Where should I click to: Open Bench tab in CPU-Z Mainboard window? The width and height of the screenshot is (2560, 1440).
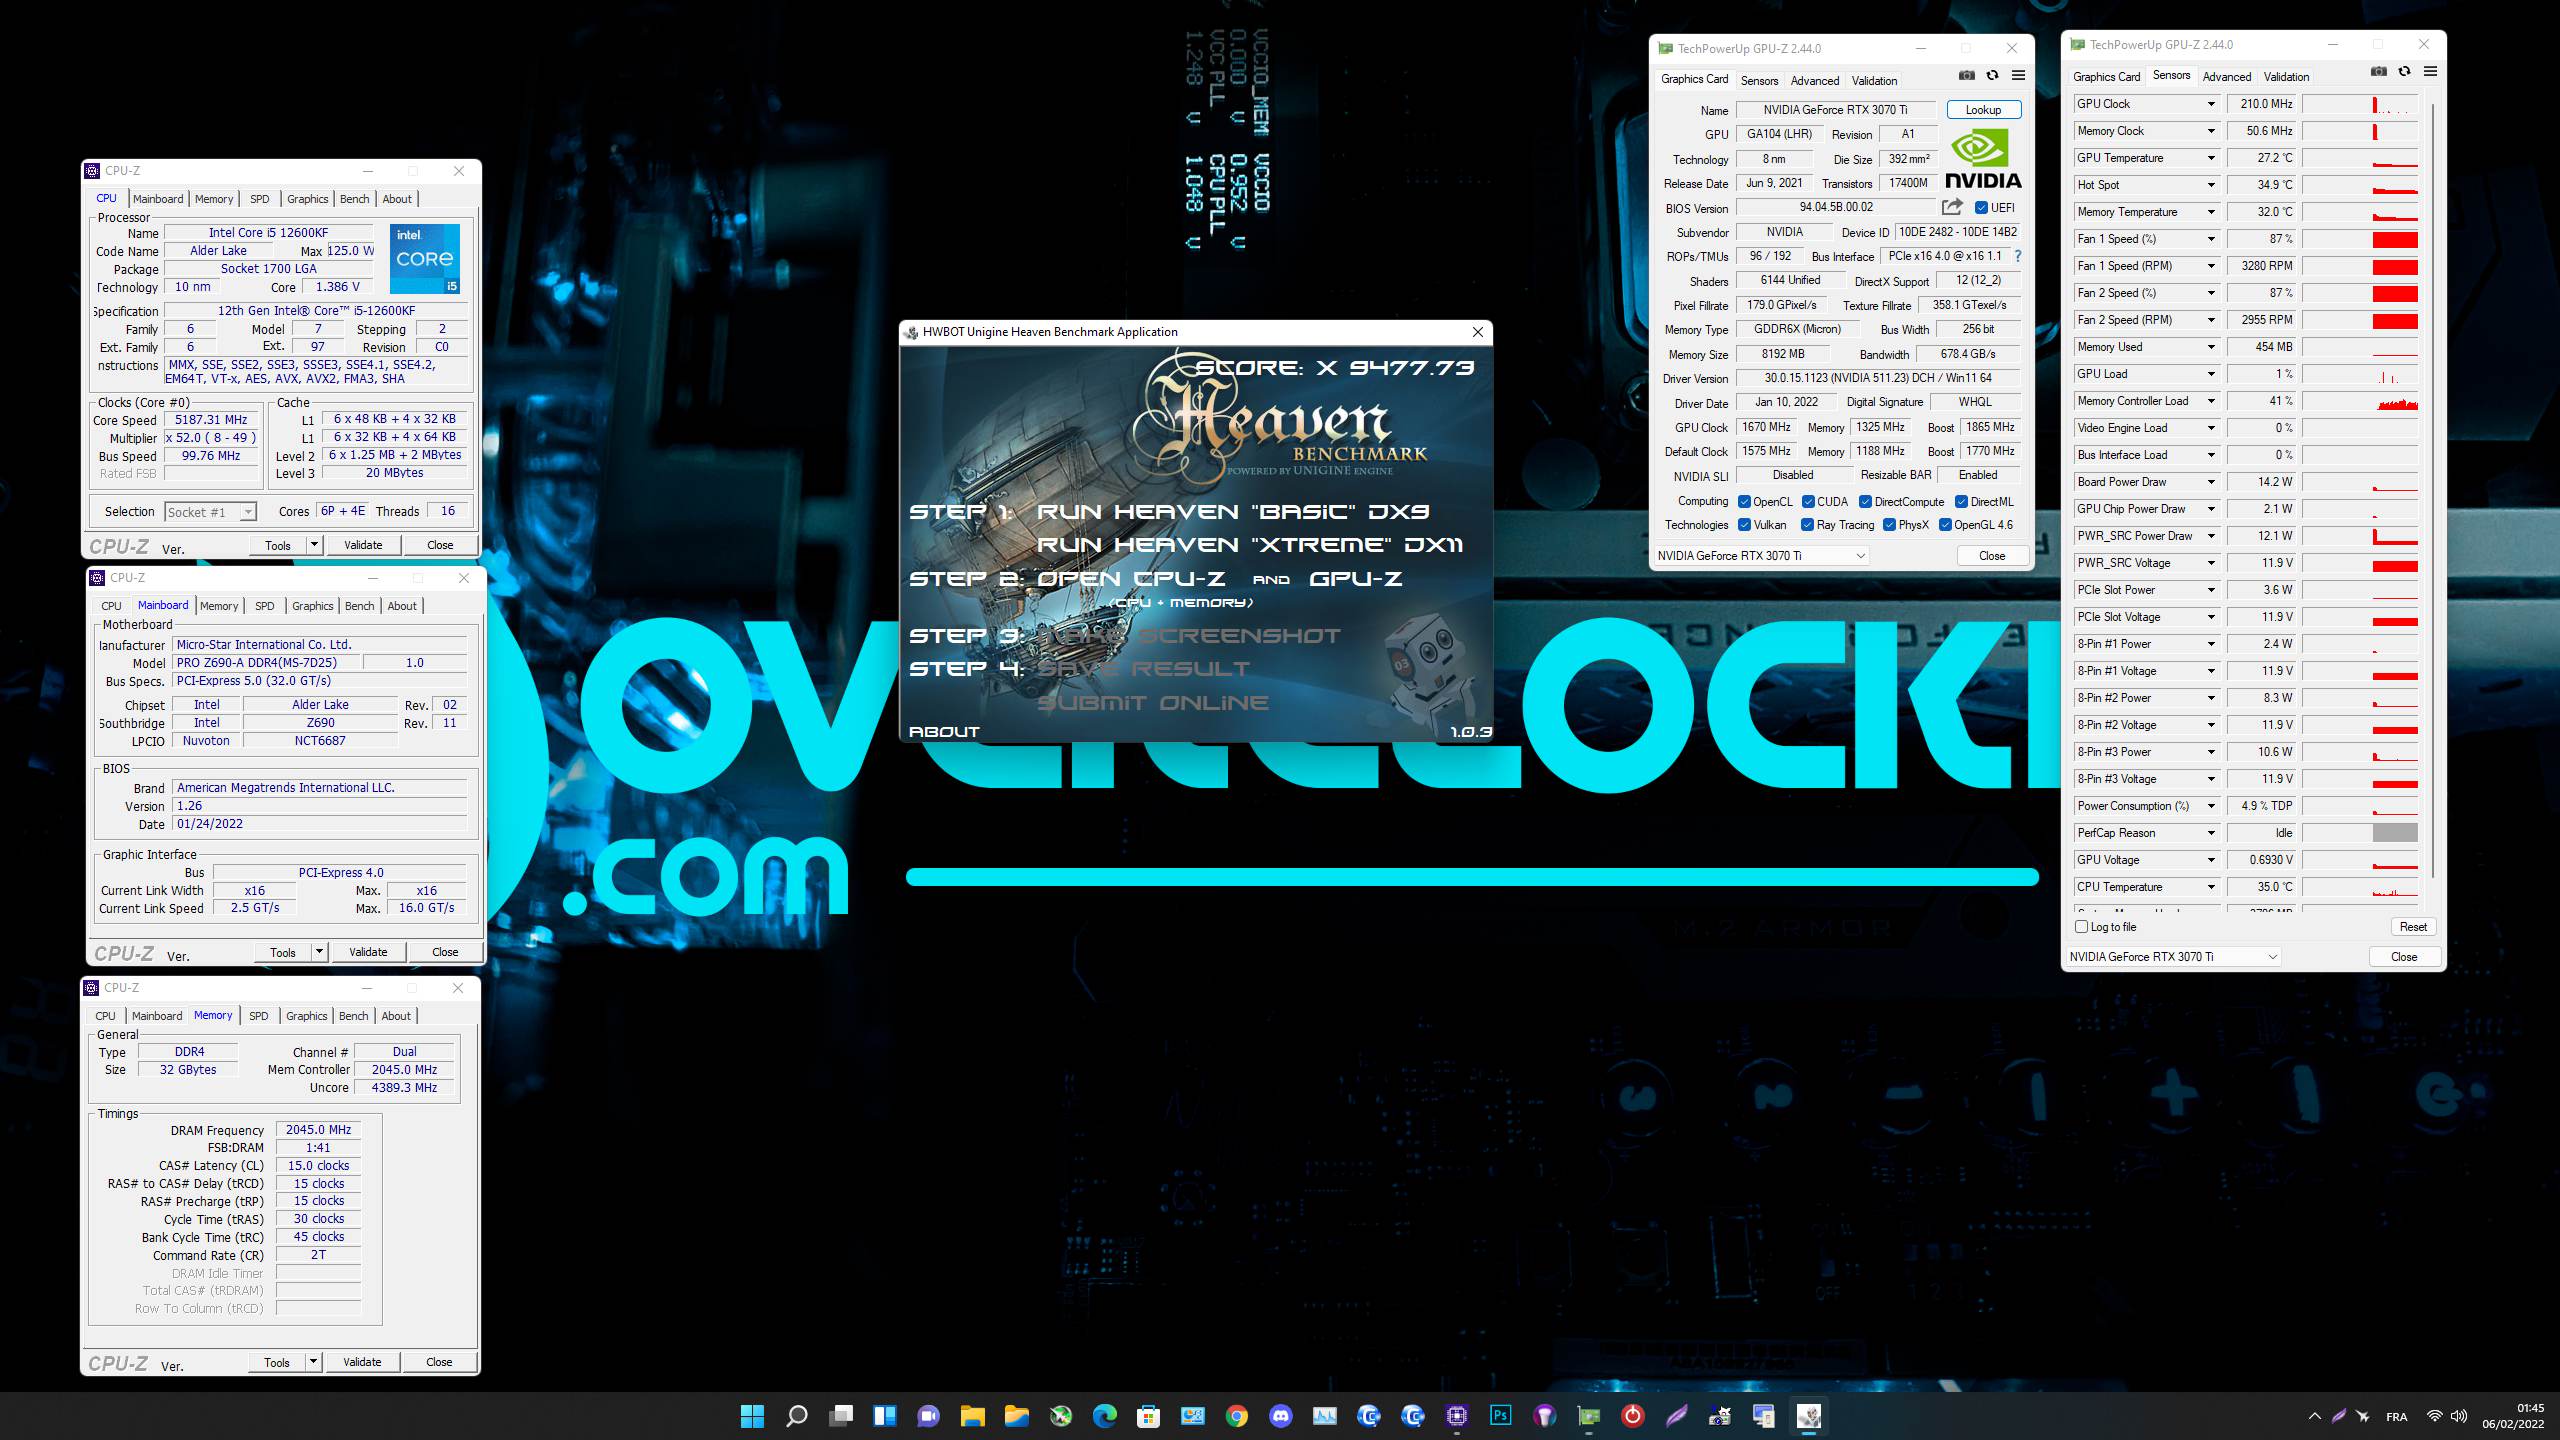[359, 606]
